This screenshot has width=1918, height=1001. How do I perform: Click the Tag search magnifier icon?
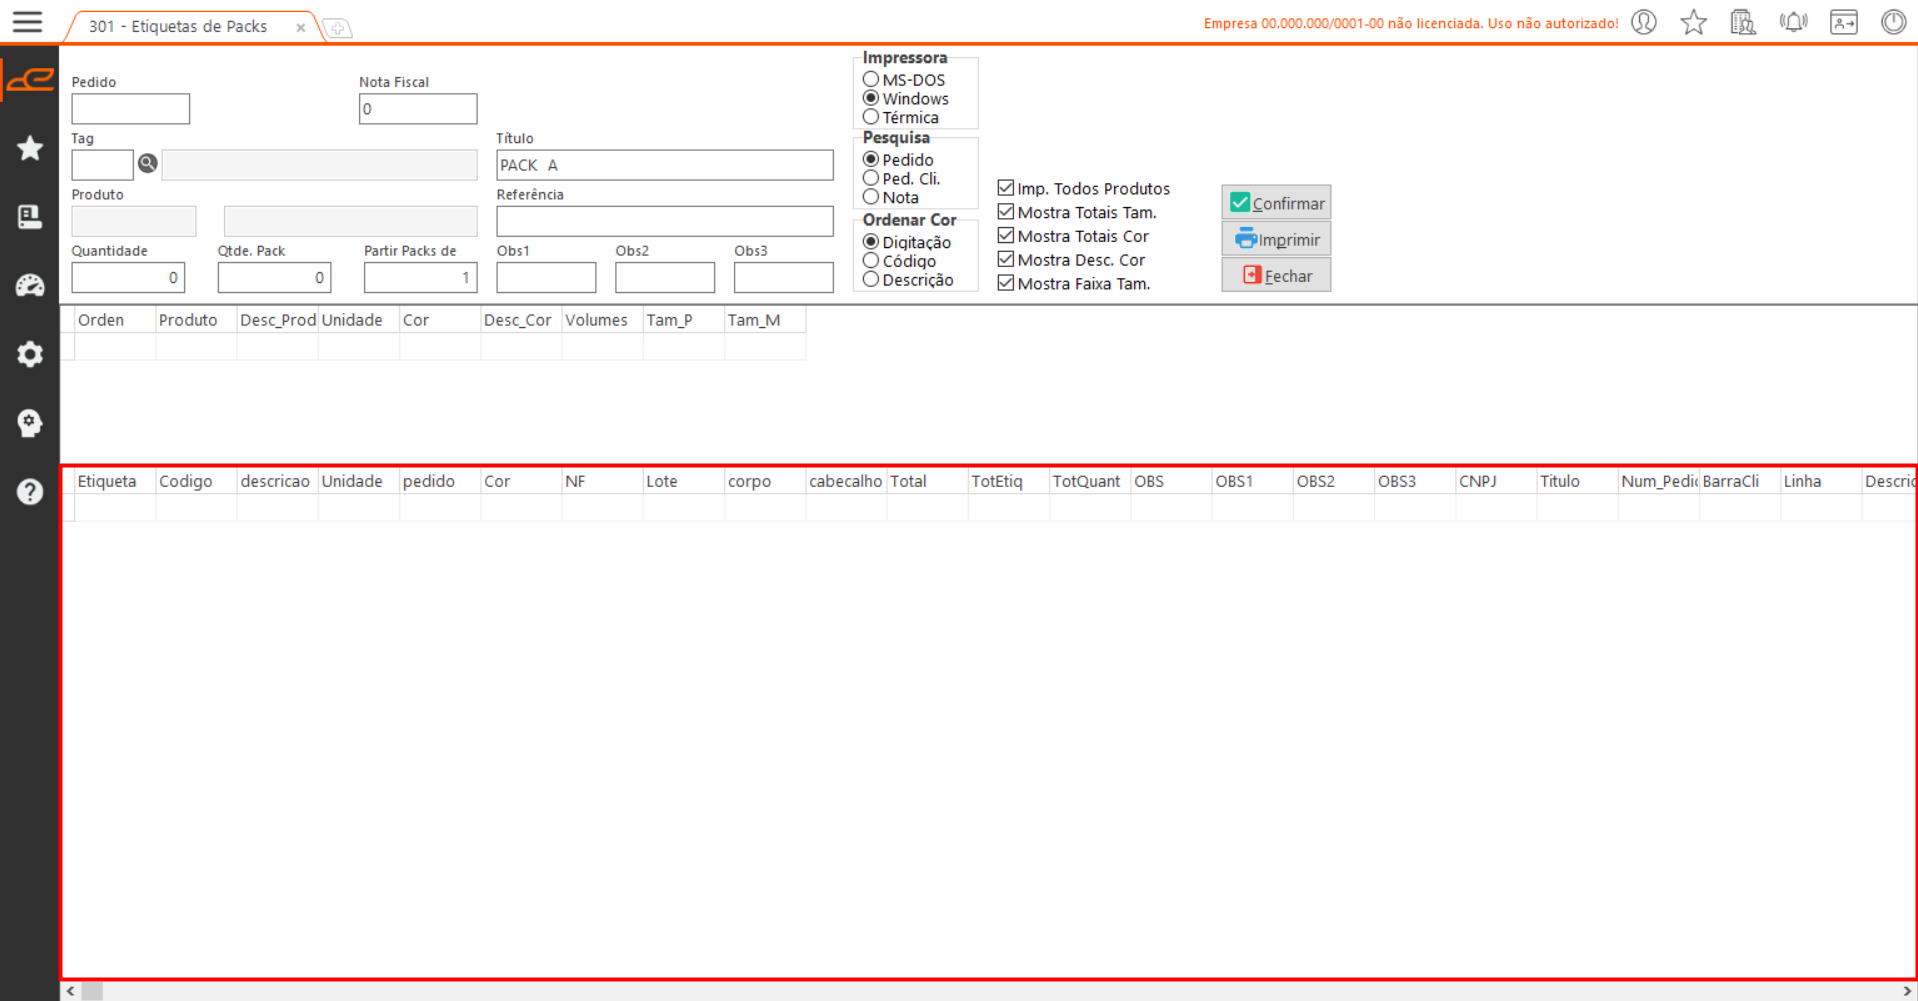[x=148, y=164]
